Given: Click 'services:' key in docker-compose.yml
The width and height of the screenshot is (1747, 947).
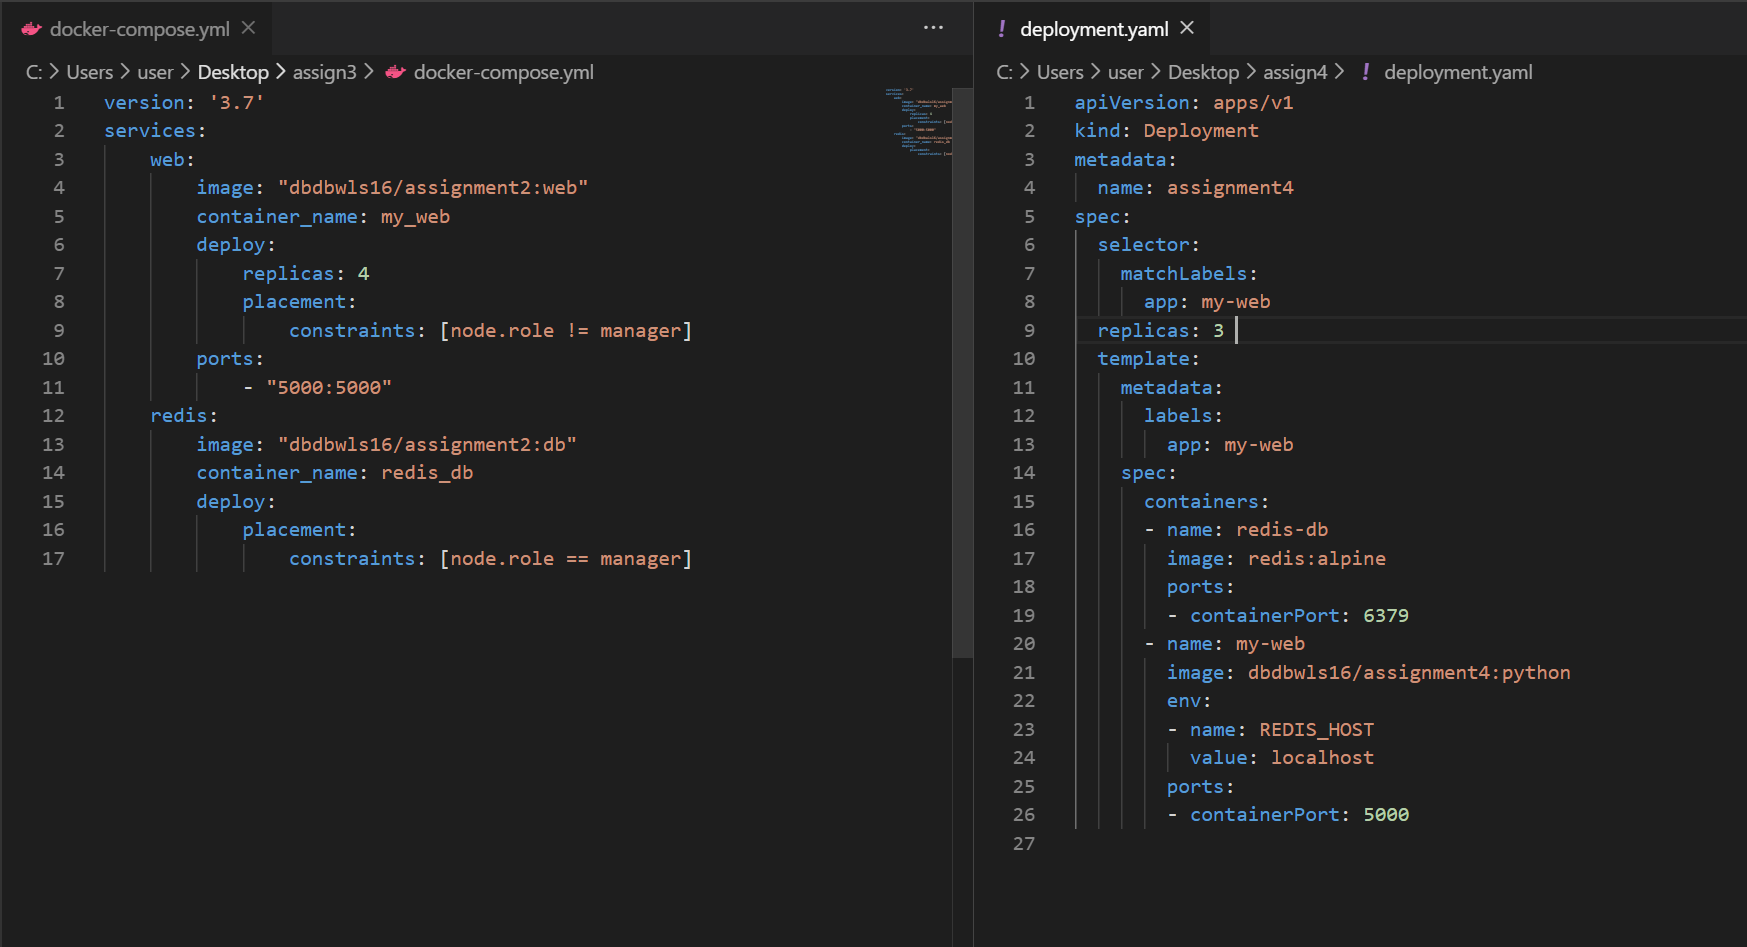Looking at the screenshot, I should (x=155, y=130).
